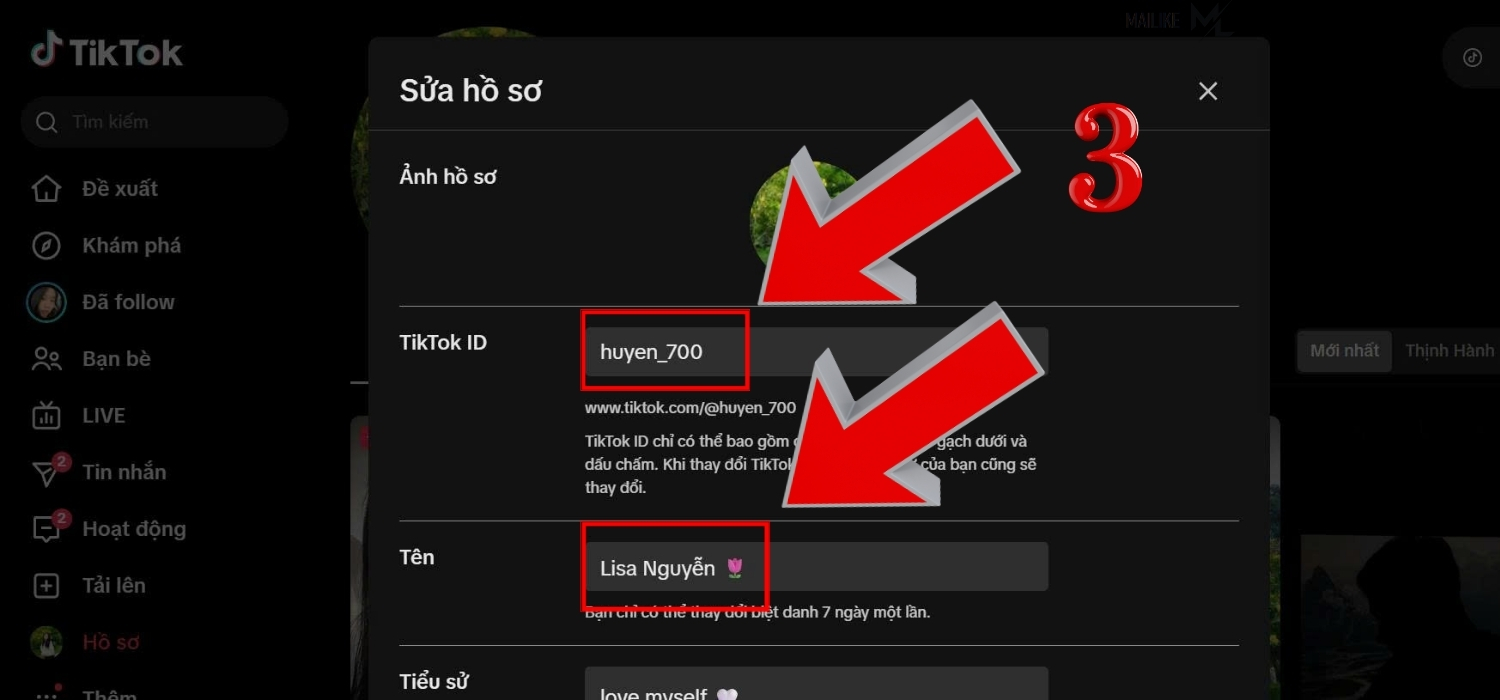The width and height of the screenshot is (1500, 700).
Task: Open Khám phá compass icon
Action: [x=46, y=246]
